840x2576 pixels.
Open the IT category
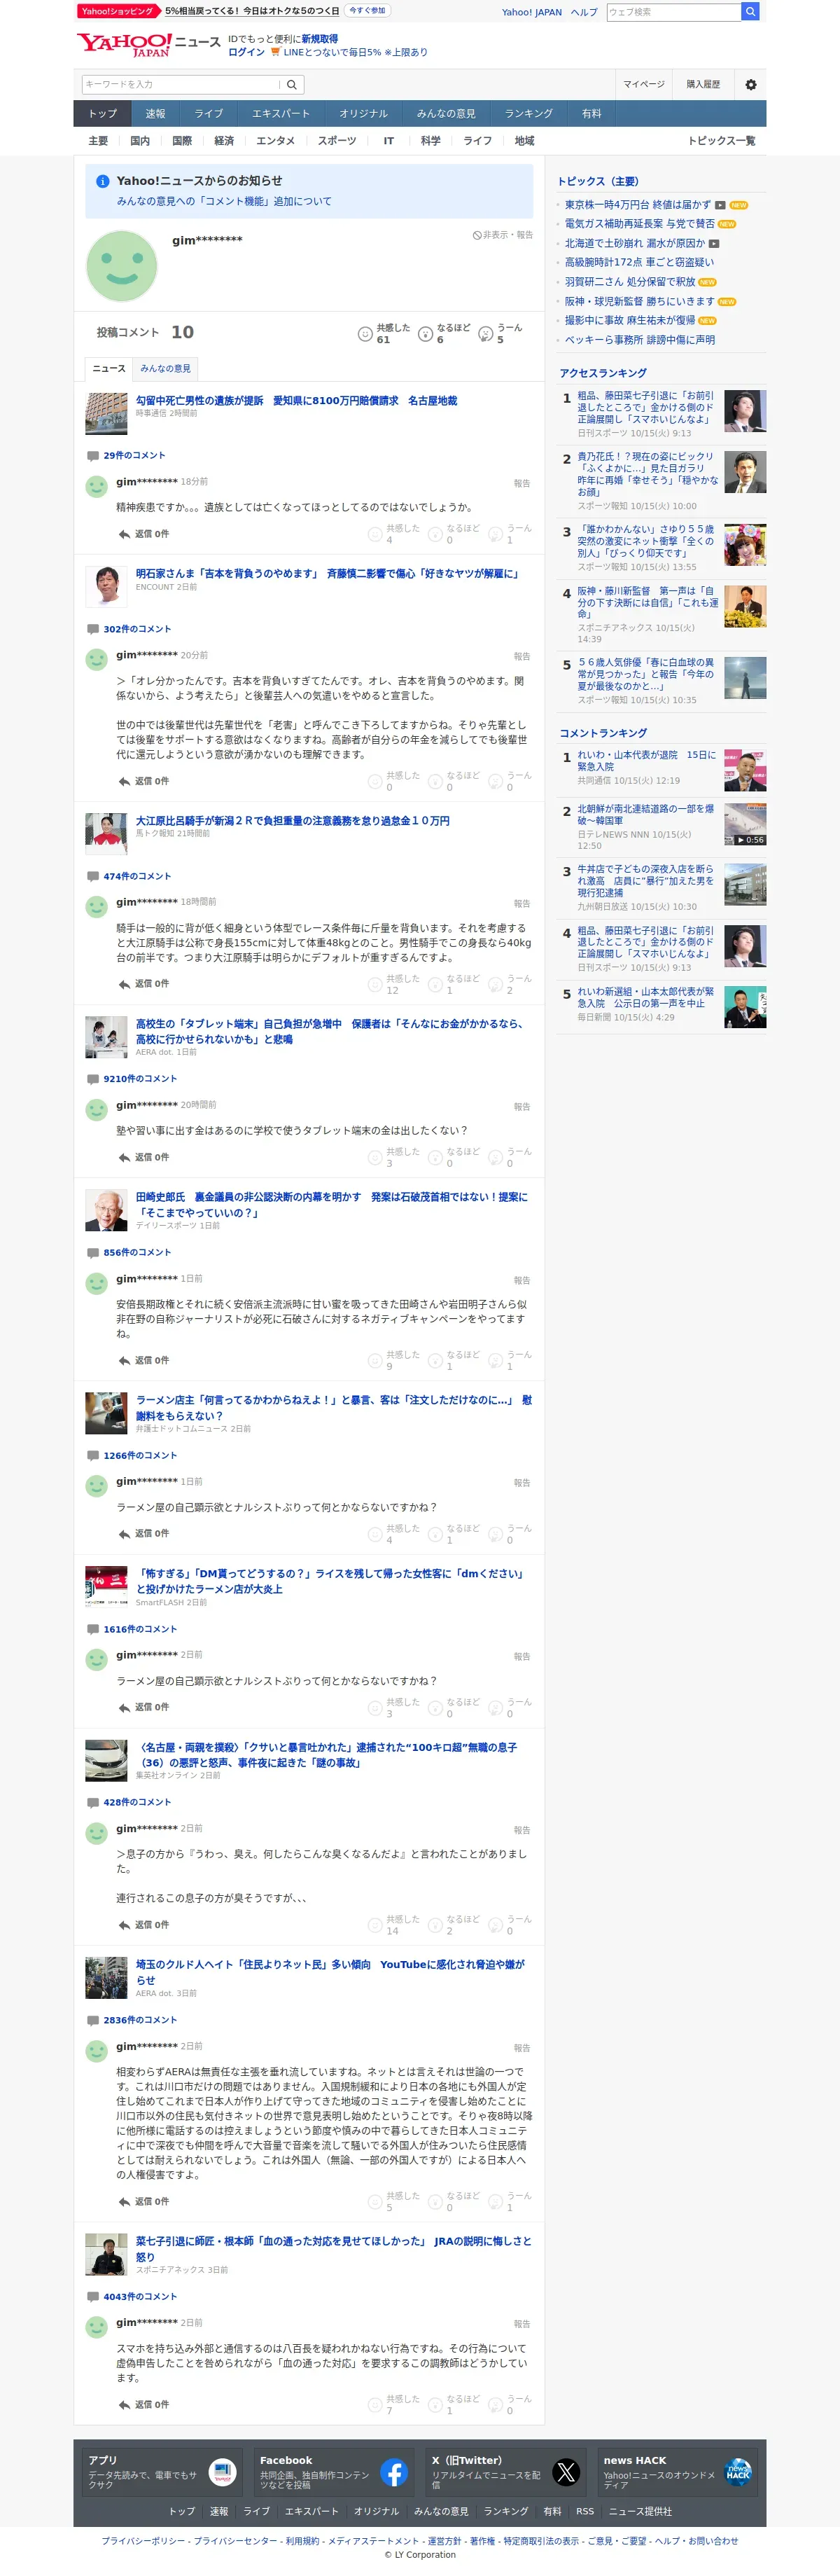pos(388,141)
